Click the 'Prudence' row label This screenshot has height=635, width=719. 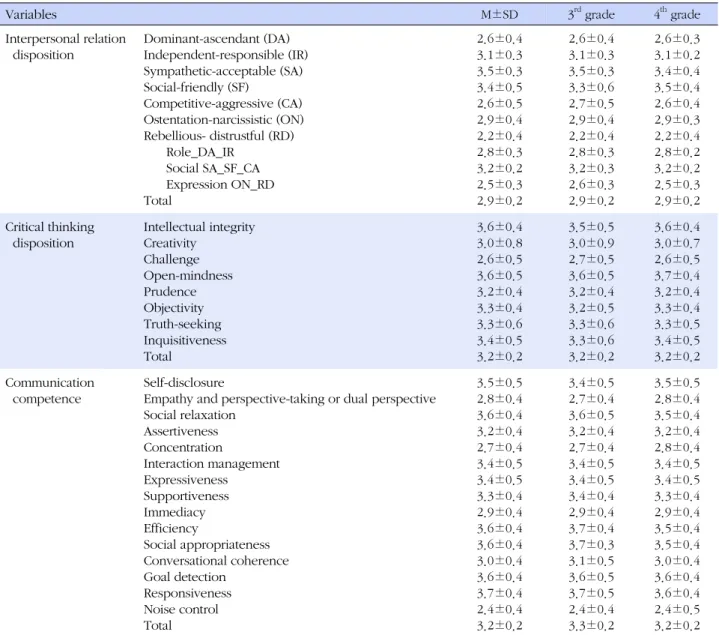(x=170, y=292)
